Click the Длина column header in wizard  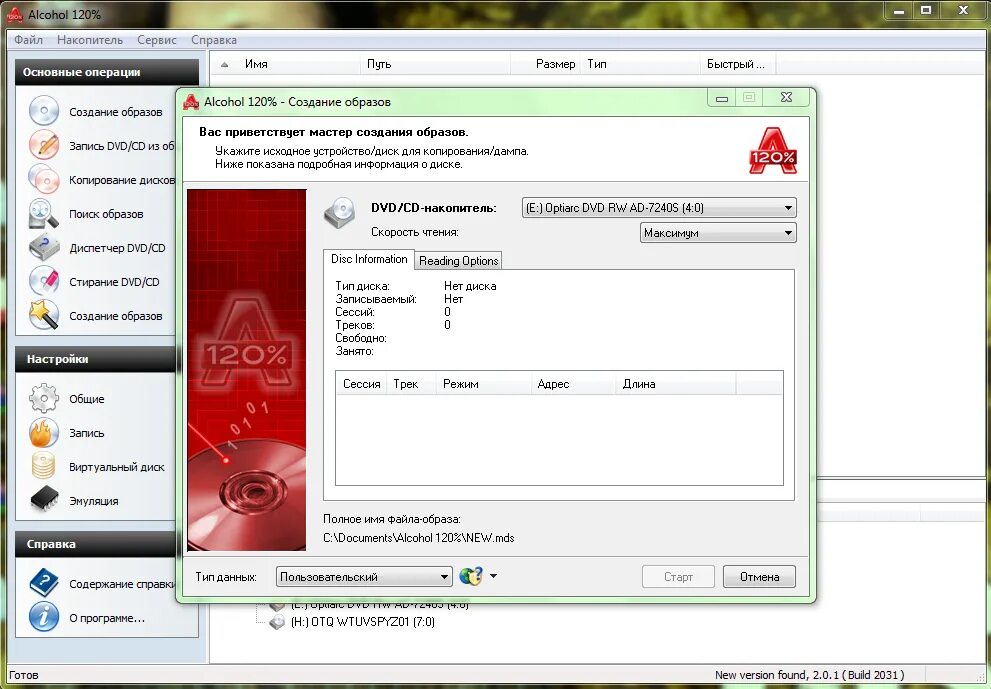pos(676,384)
